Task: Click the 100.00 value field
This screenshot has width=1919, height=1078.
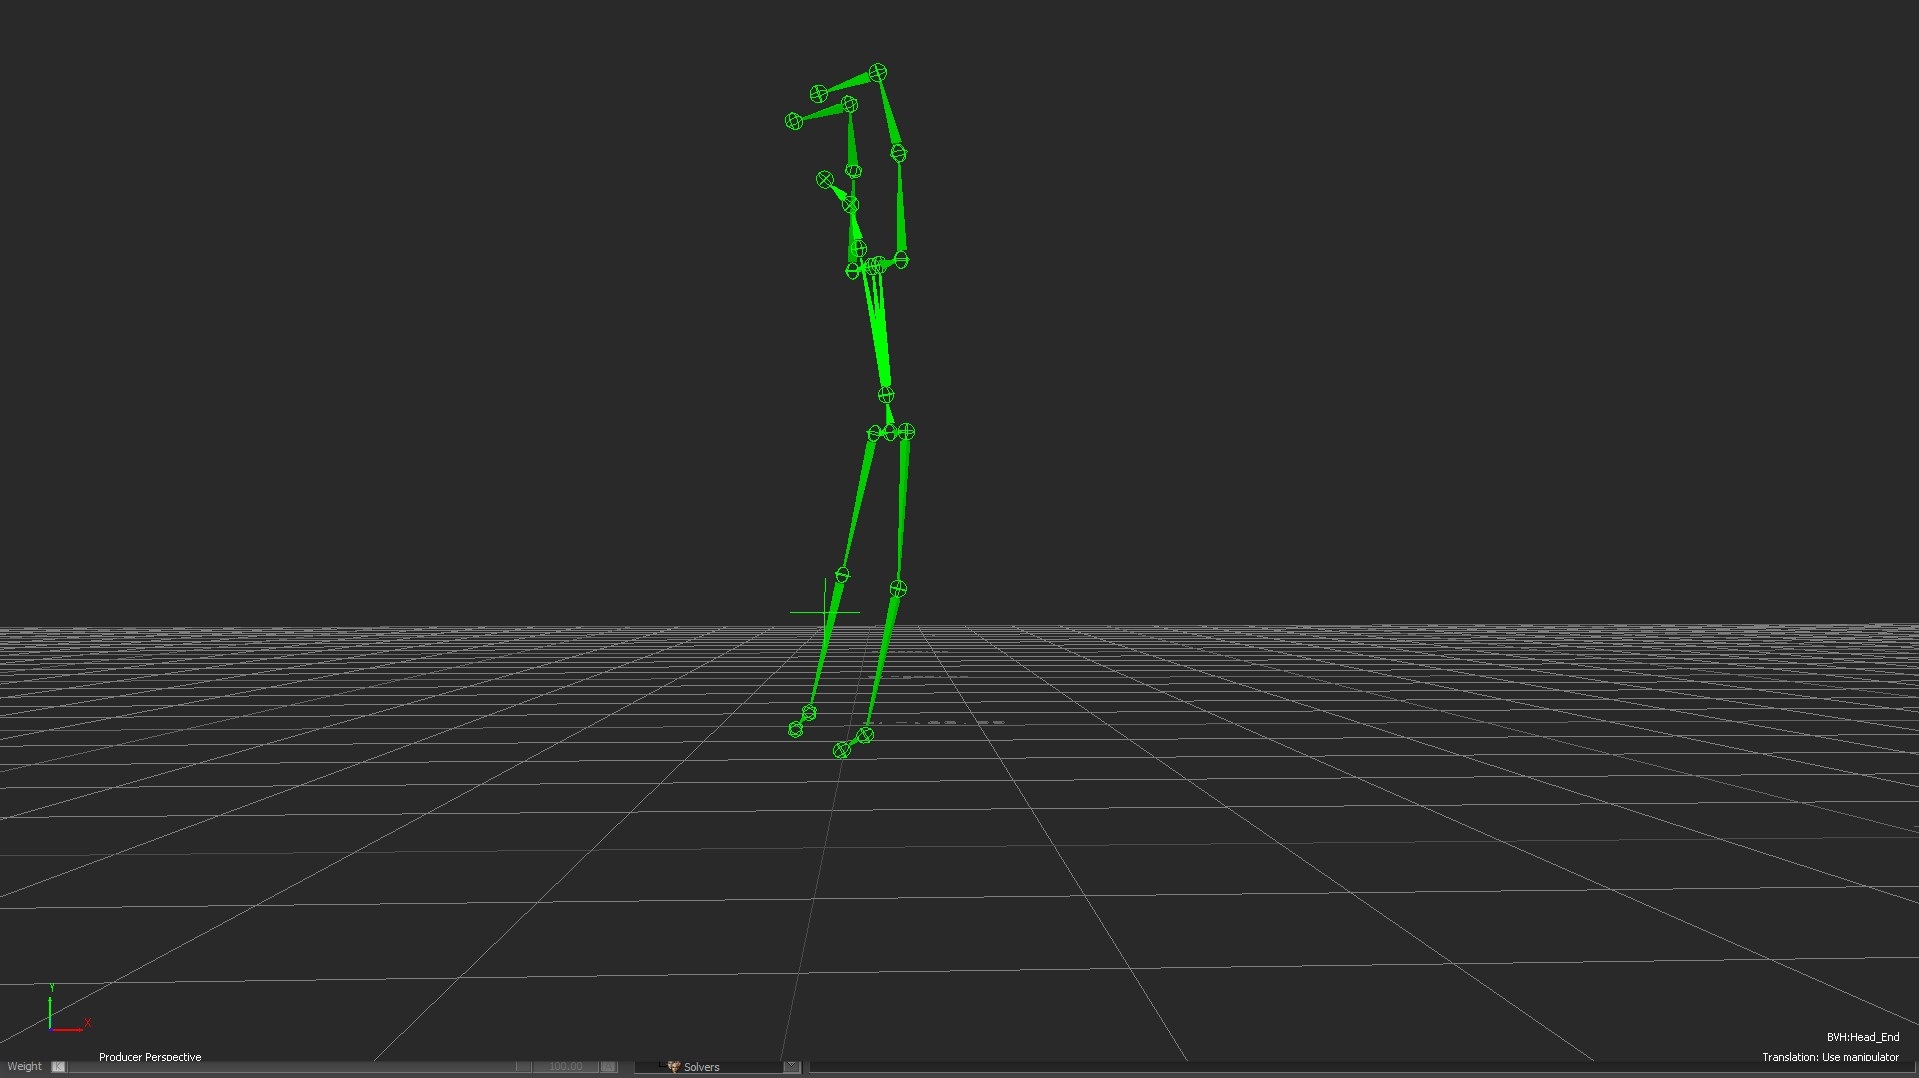Action: point(565,1066)
